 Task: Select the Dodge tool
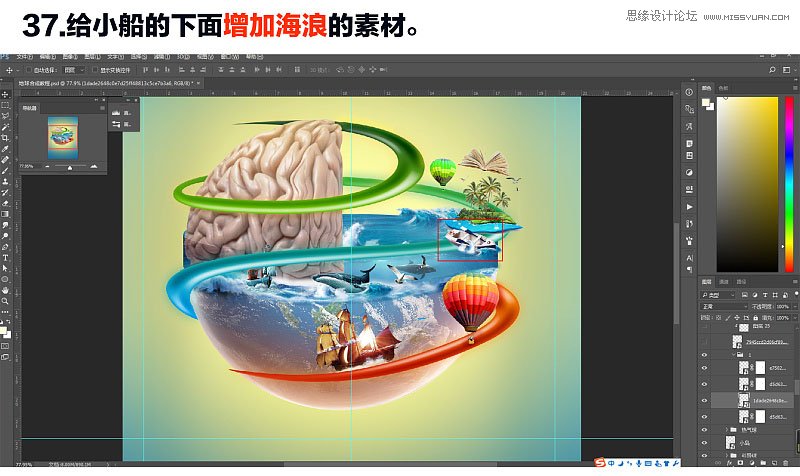(x=5, y=236)
